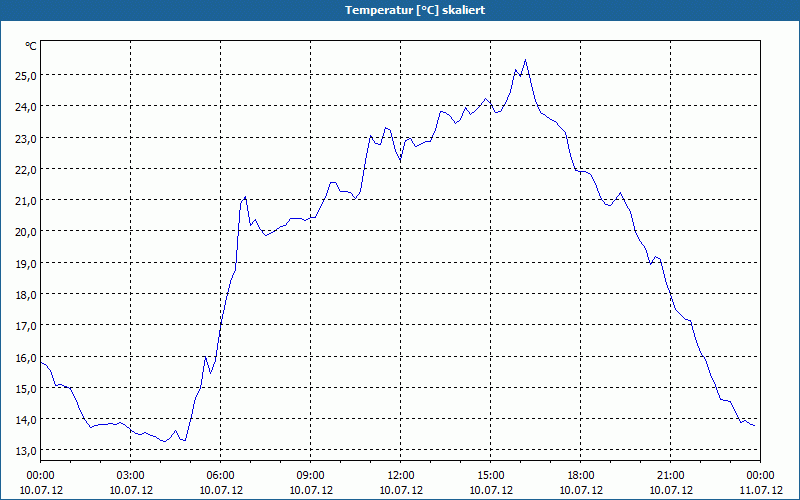Click the 09:00 time axis label
This screenshot has height=500, width=800.
[311, 476]
